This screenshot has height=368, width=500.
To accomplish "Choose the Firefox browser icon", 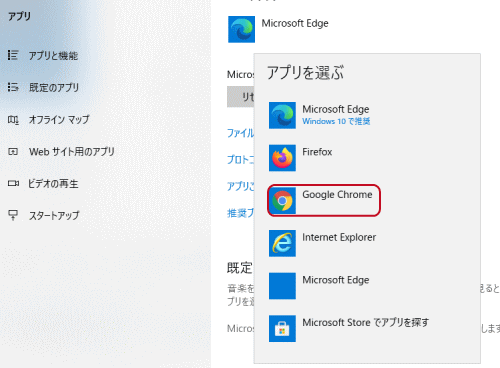I will 282,158.
